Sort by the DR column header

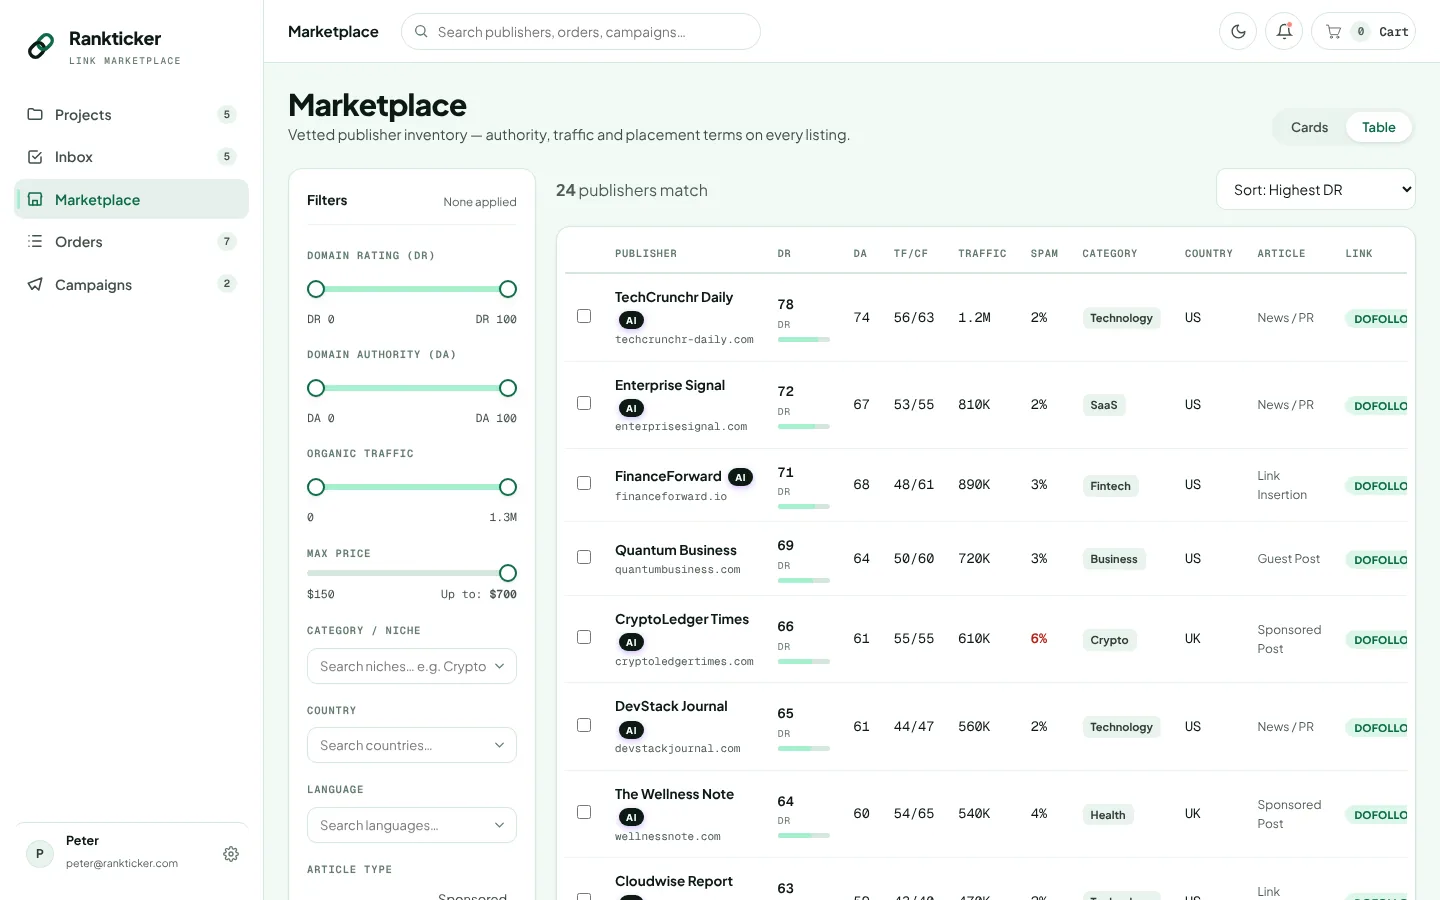pyautogui.click(x=784, y=254)
